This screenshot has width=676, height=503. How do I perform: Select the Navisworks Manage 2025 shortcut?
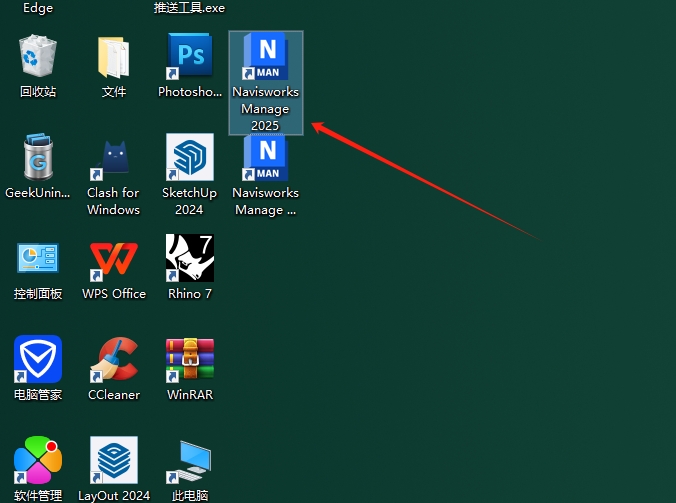pyautogui.click(x=266, y=82)
